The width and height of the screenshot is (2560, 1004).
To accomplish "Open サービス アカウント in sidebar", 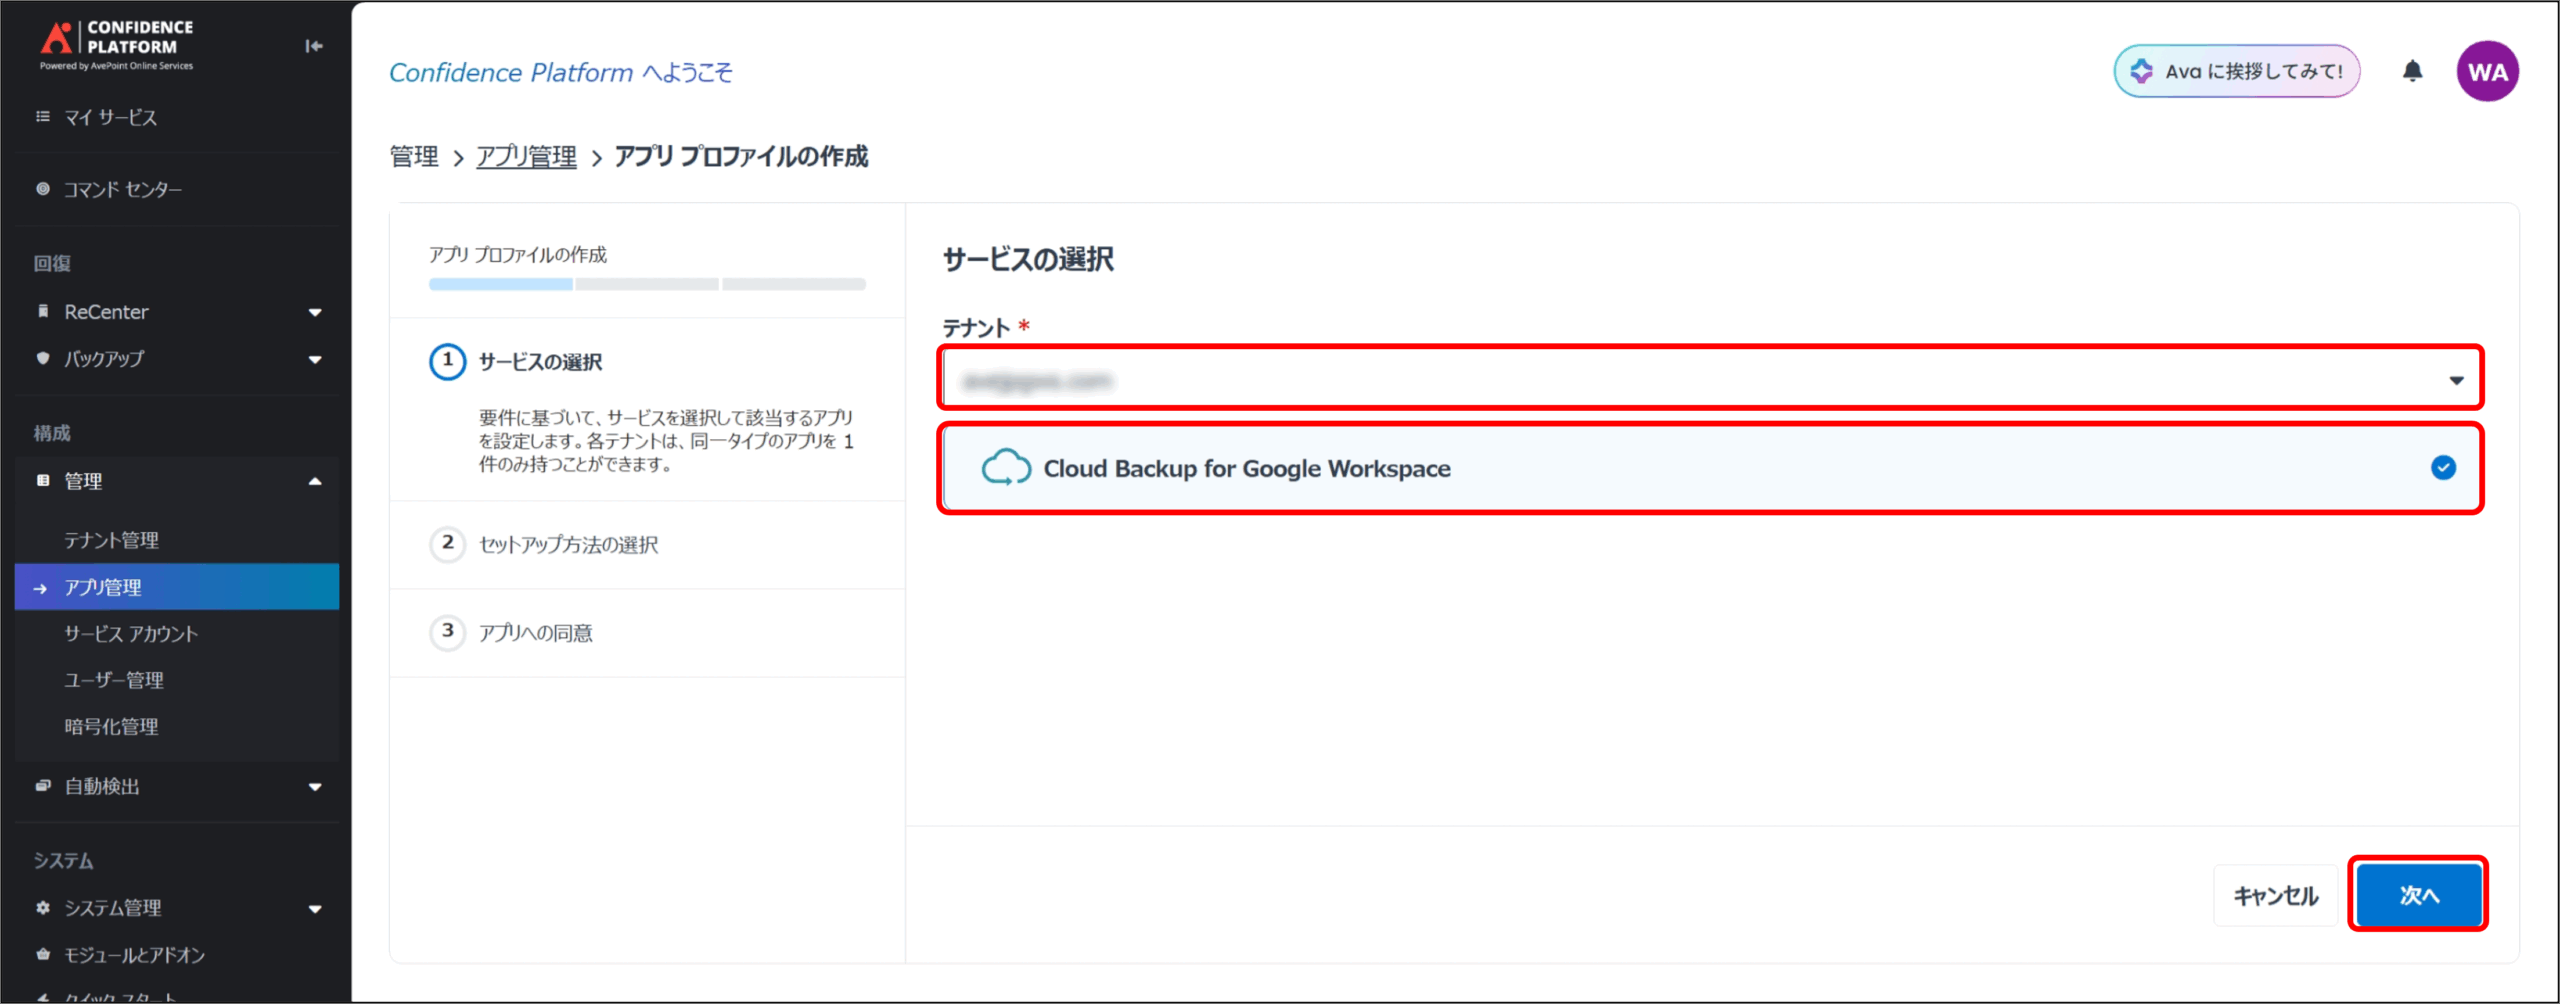I will tap(131, 634).
